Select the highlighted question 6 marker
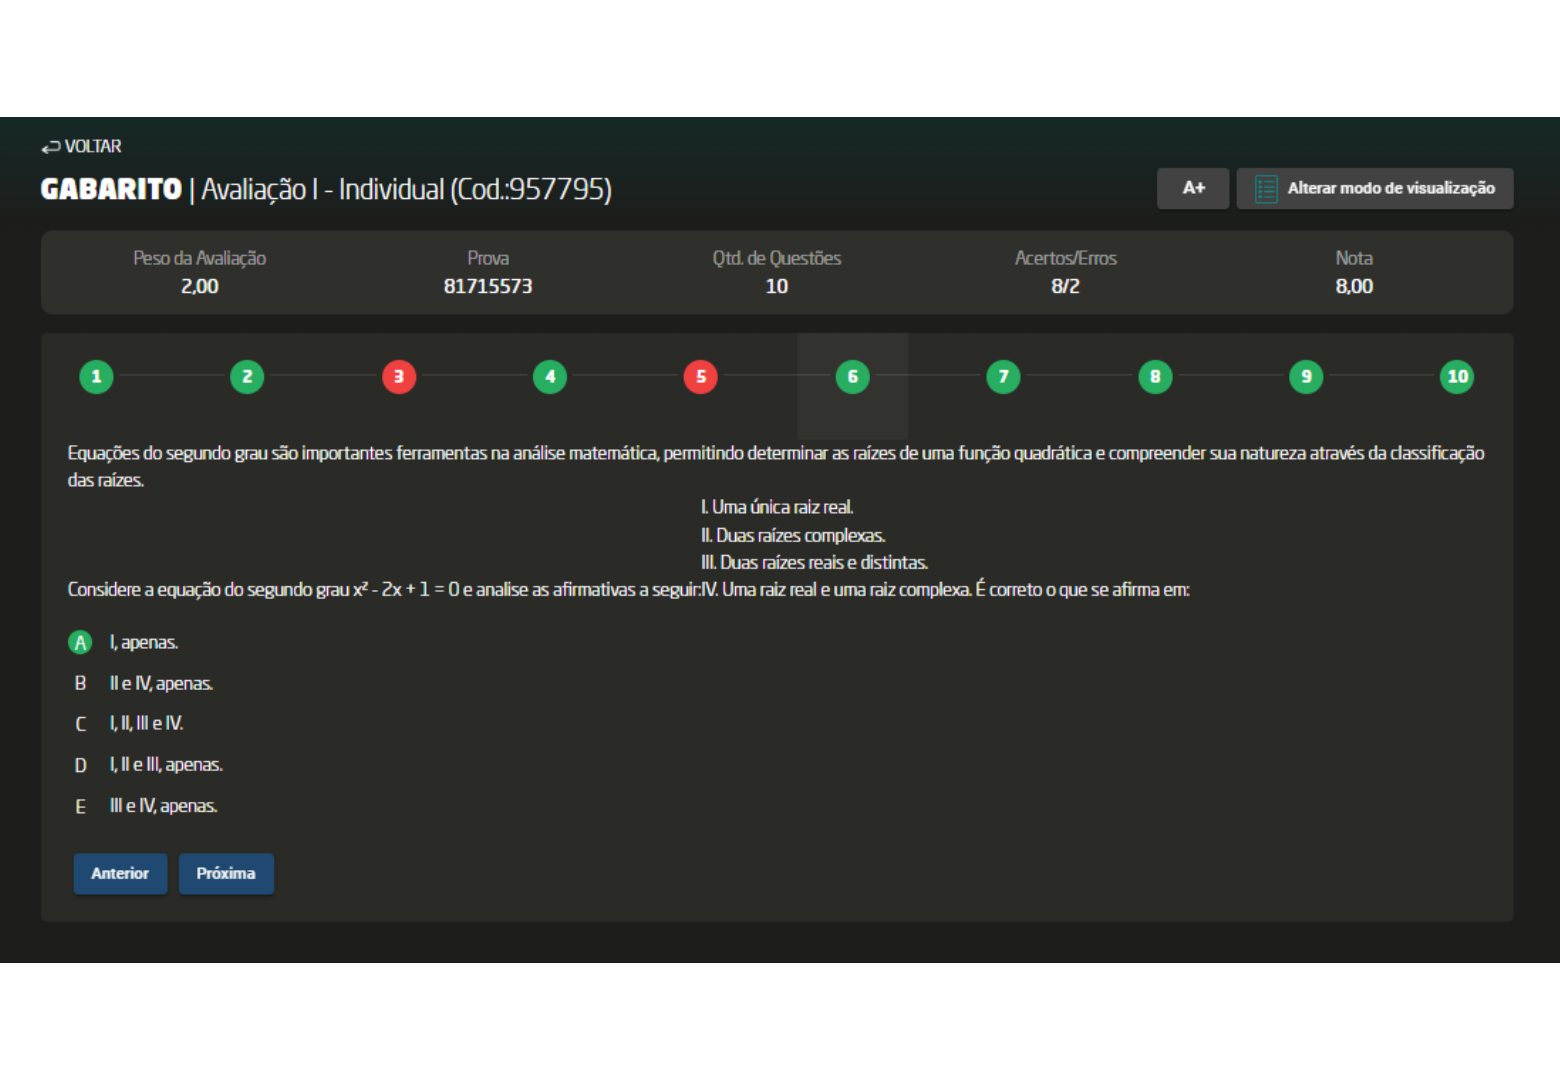Screen dimensions: 1560x1080 [852, 377]
